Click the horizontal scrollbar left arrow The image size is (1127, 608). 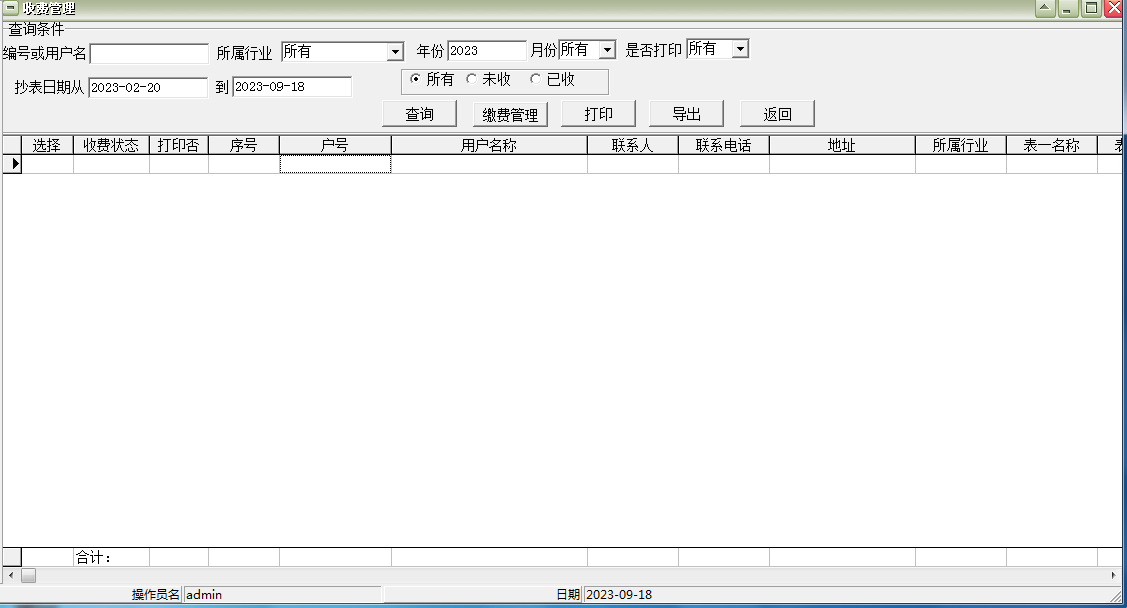pyautogui.click(x=10, y=576)
